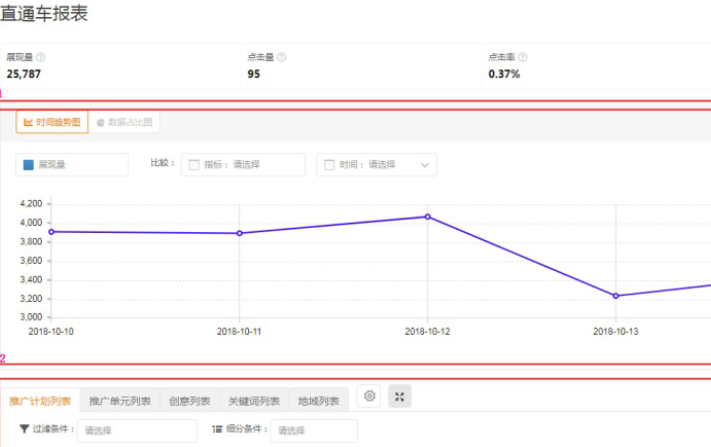Enable the 指标 comparison checkbox

194,165
